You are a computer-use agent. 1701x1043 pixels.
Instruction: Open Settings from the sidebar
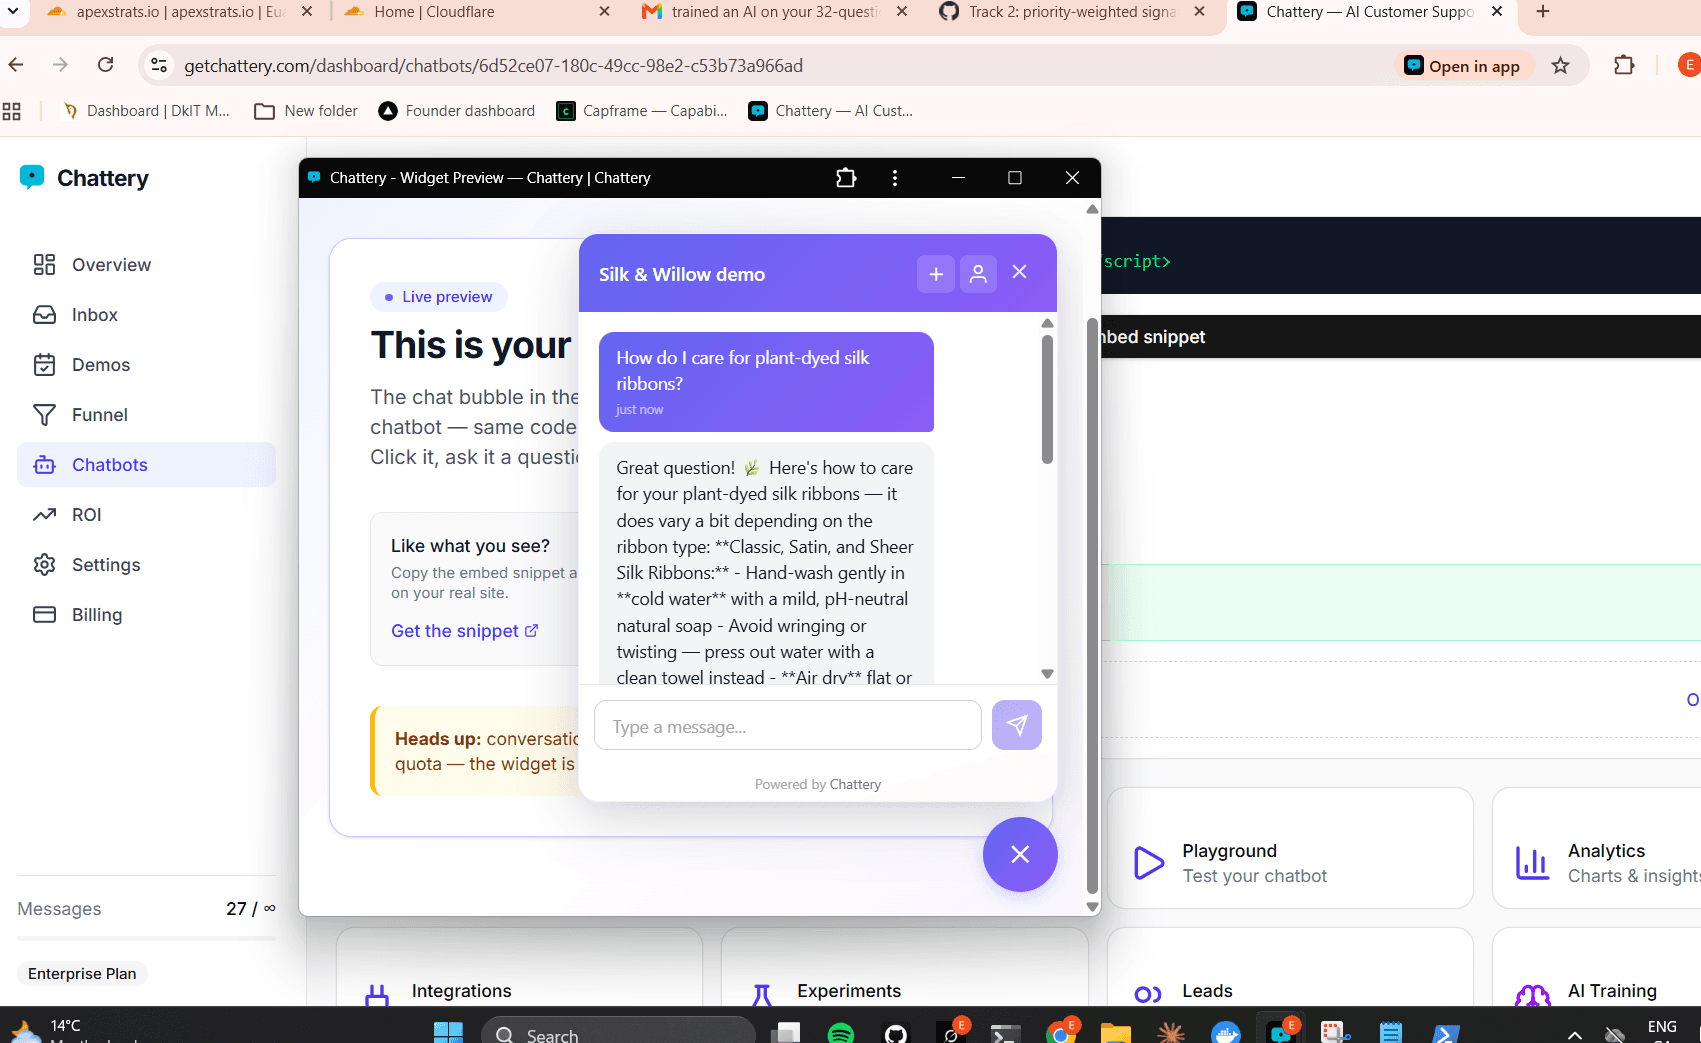point(146,565)
